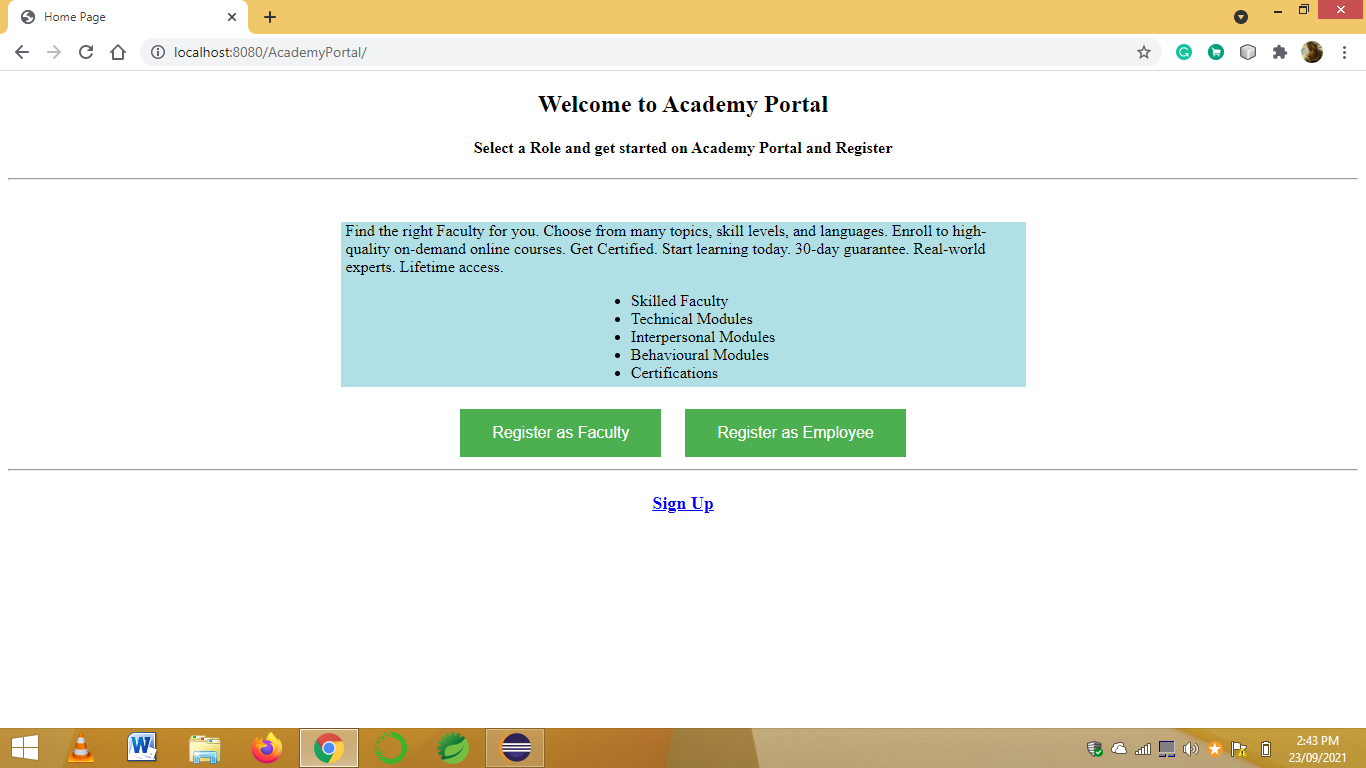Click the Behavioural Modules list item
Image resolution: width=1366 pixels, height=768 pixels.
[699, 355]
